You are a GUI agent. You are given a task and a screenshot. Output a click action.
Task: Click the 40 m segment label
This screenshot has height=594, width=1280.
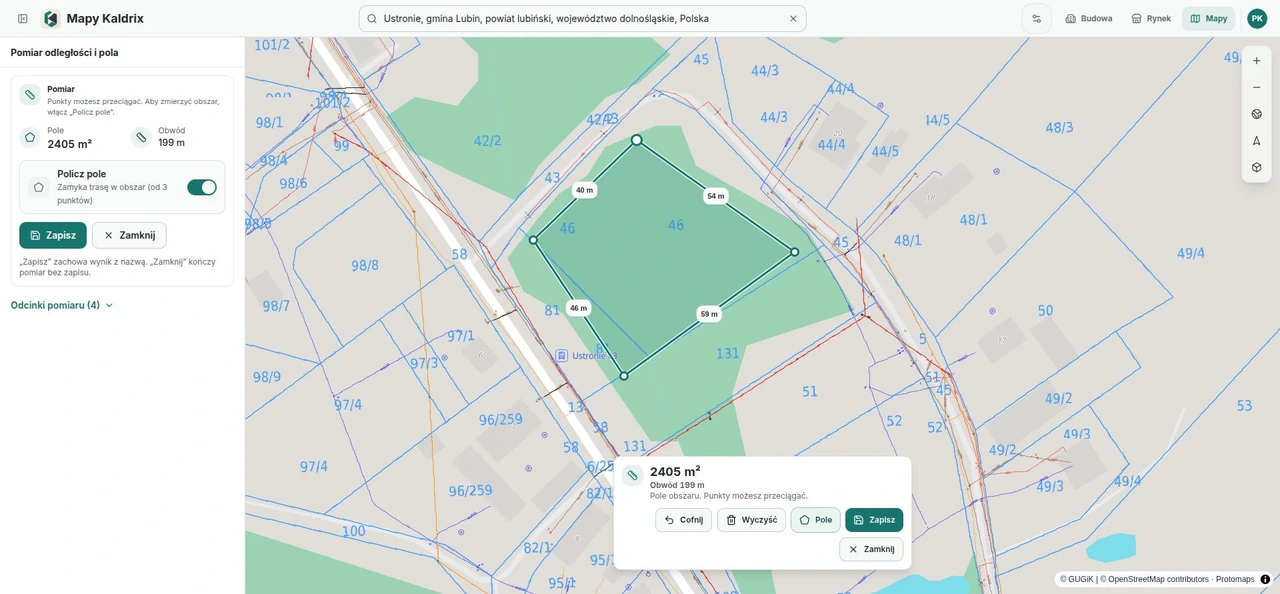pos(584,190)
